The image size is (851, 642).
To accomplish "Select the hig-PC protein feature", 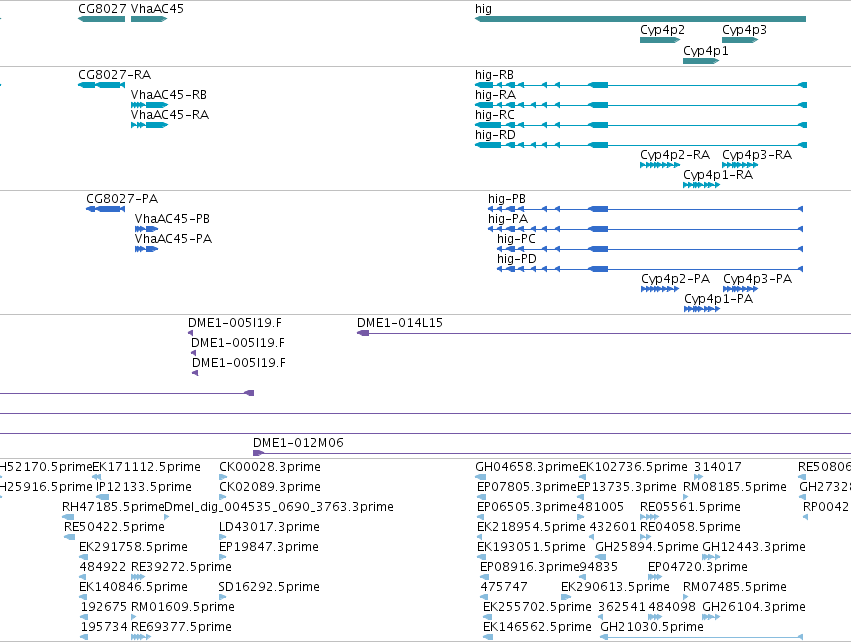I will [516, 239].
